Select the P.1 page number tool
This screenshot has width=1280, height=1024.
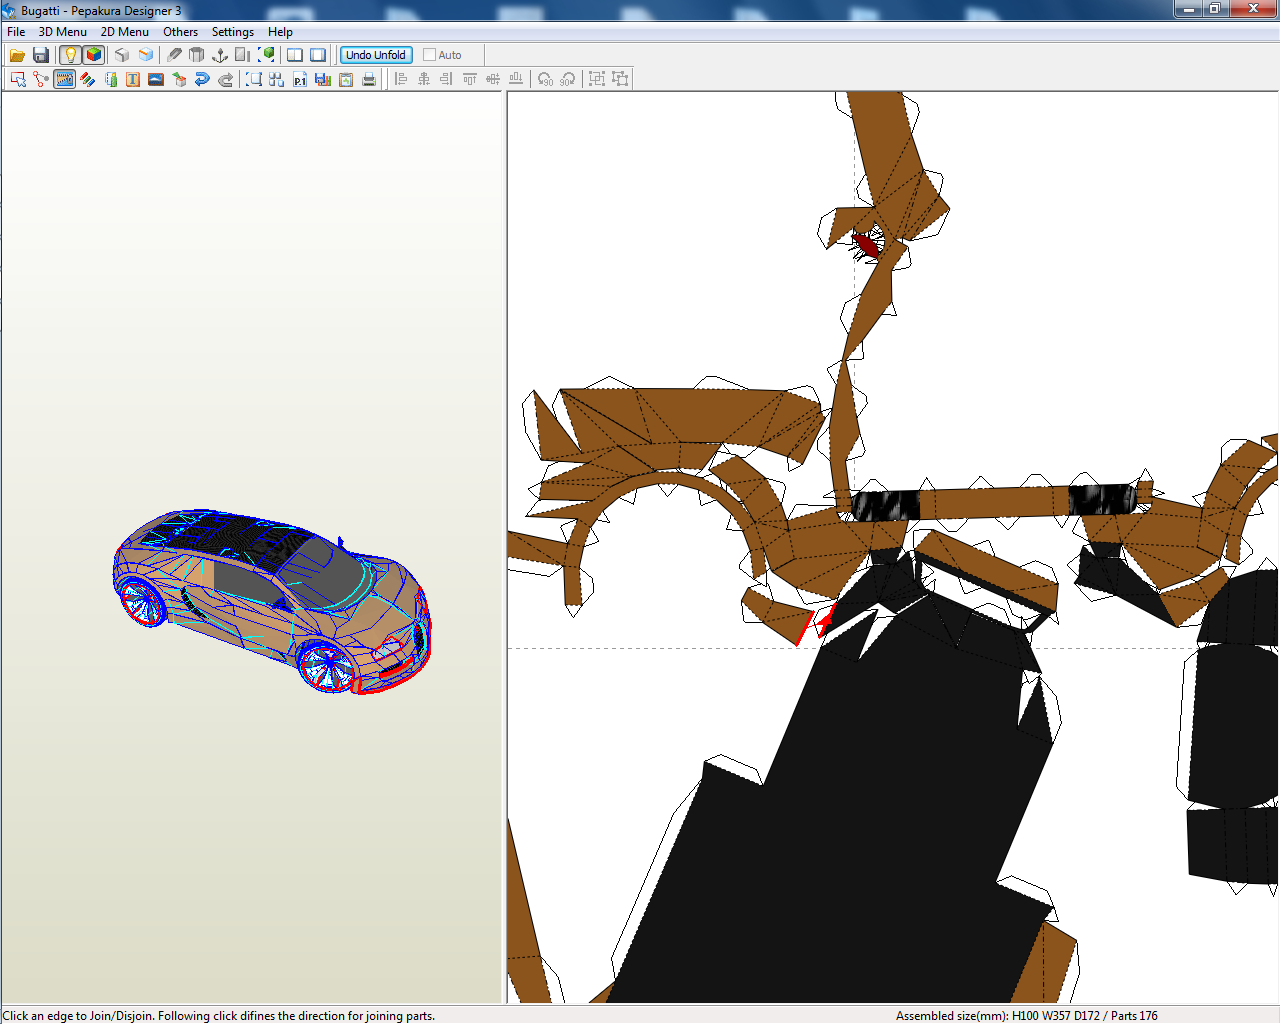(x=299, y=78)
